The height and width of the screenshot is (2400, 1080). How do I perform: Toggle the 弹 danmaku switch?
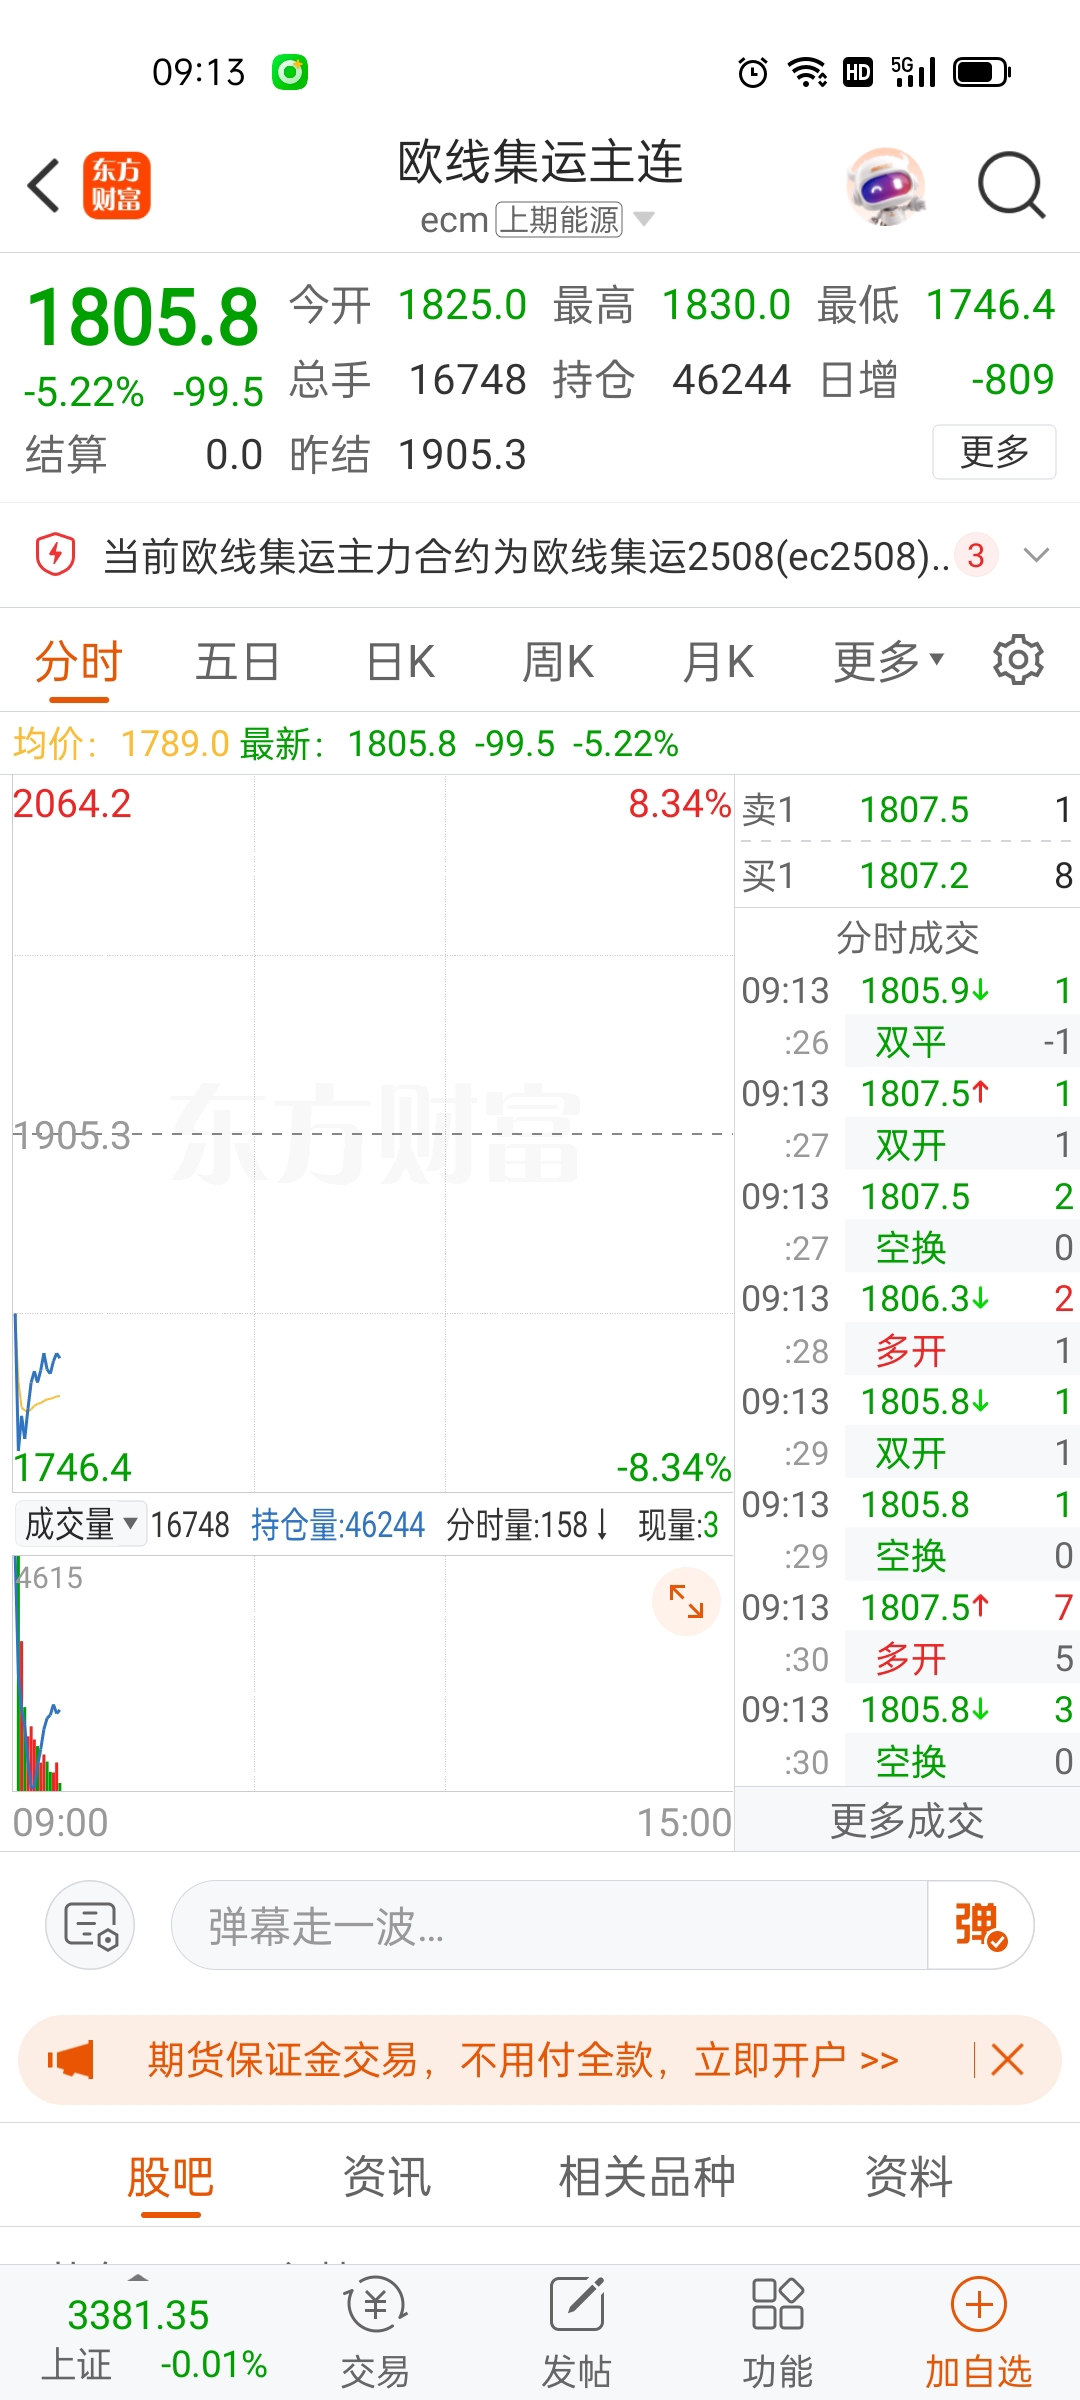(980, 1925)
